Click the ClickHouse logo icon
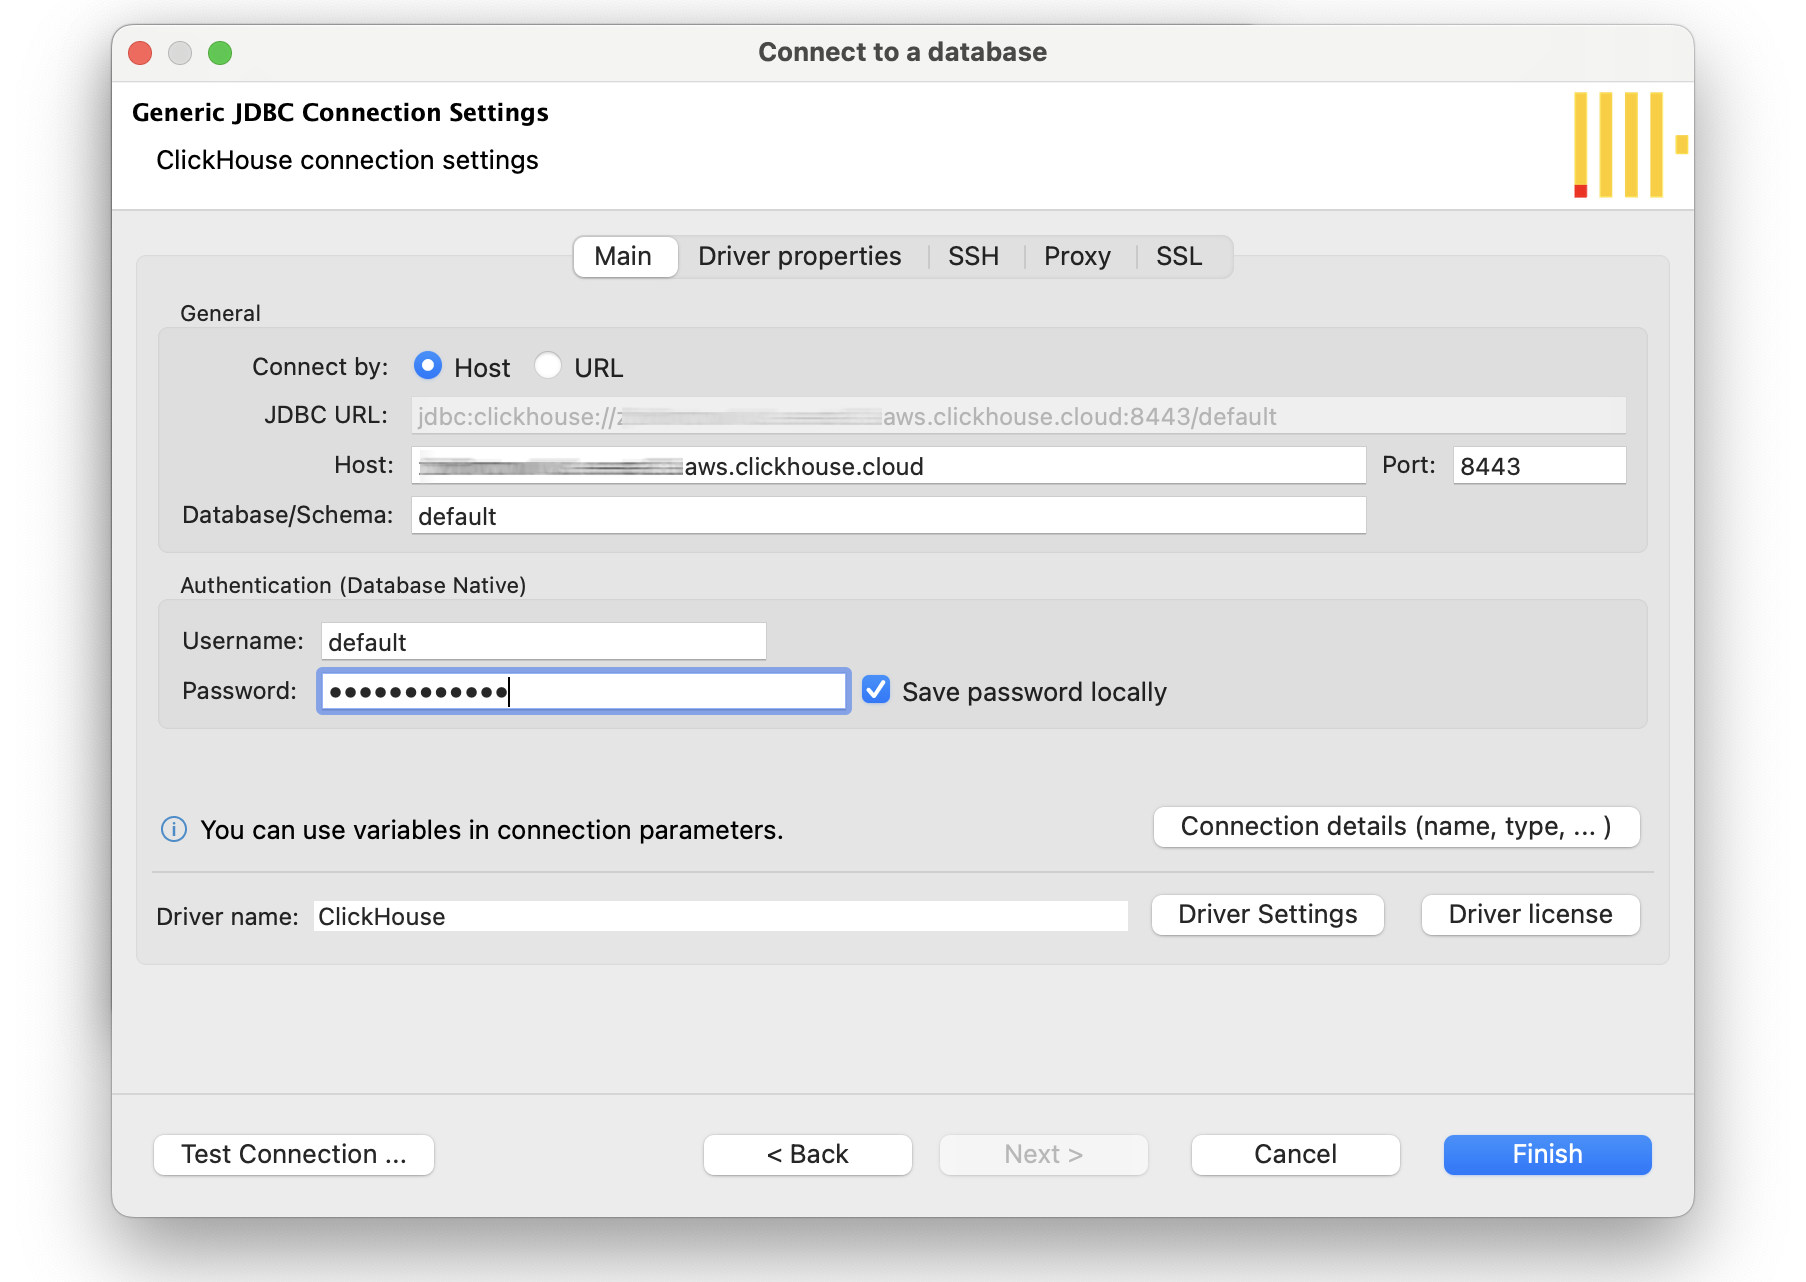This screenshot has height=1282, width=1806. pyautogui.click(x=1627, y=145)
